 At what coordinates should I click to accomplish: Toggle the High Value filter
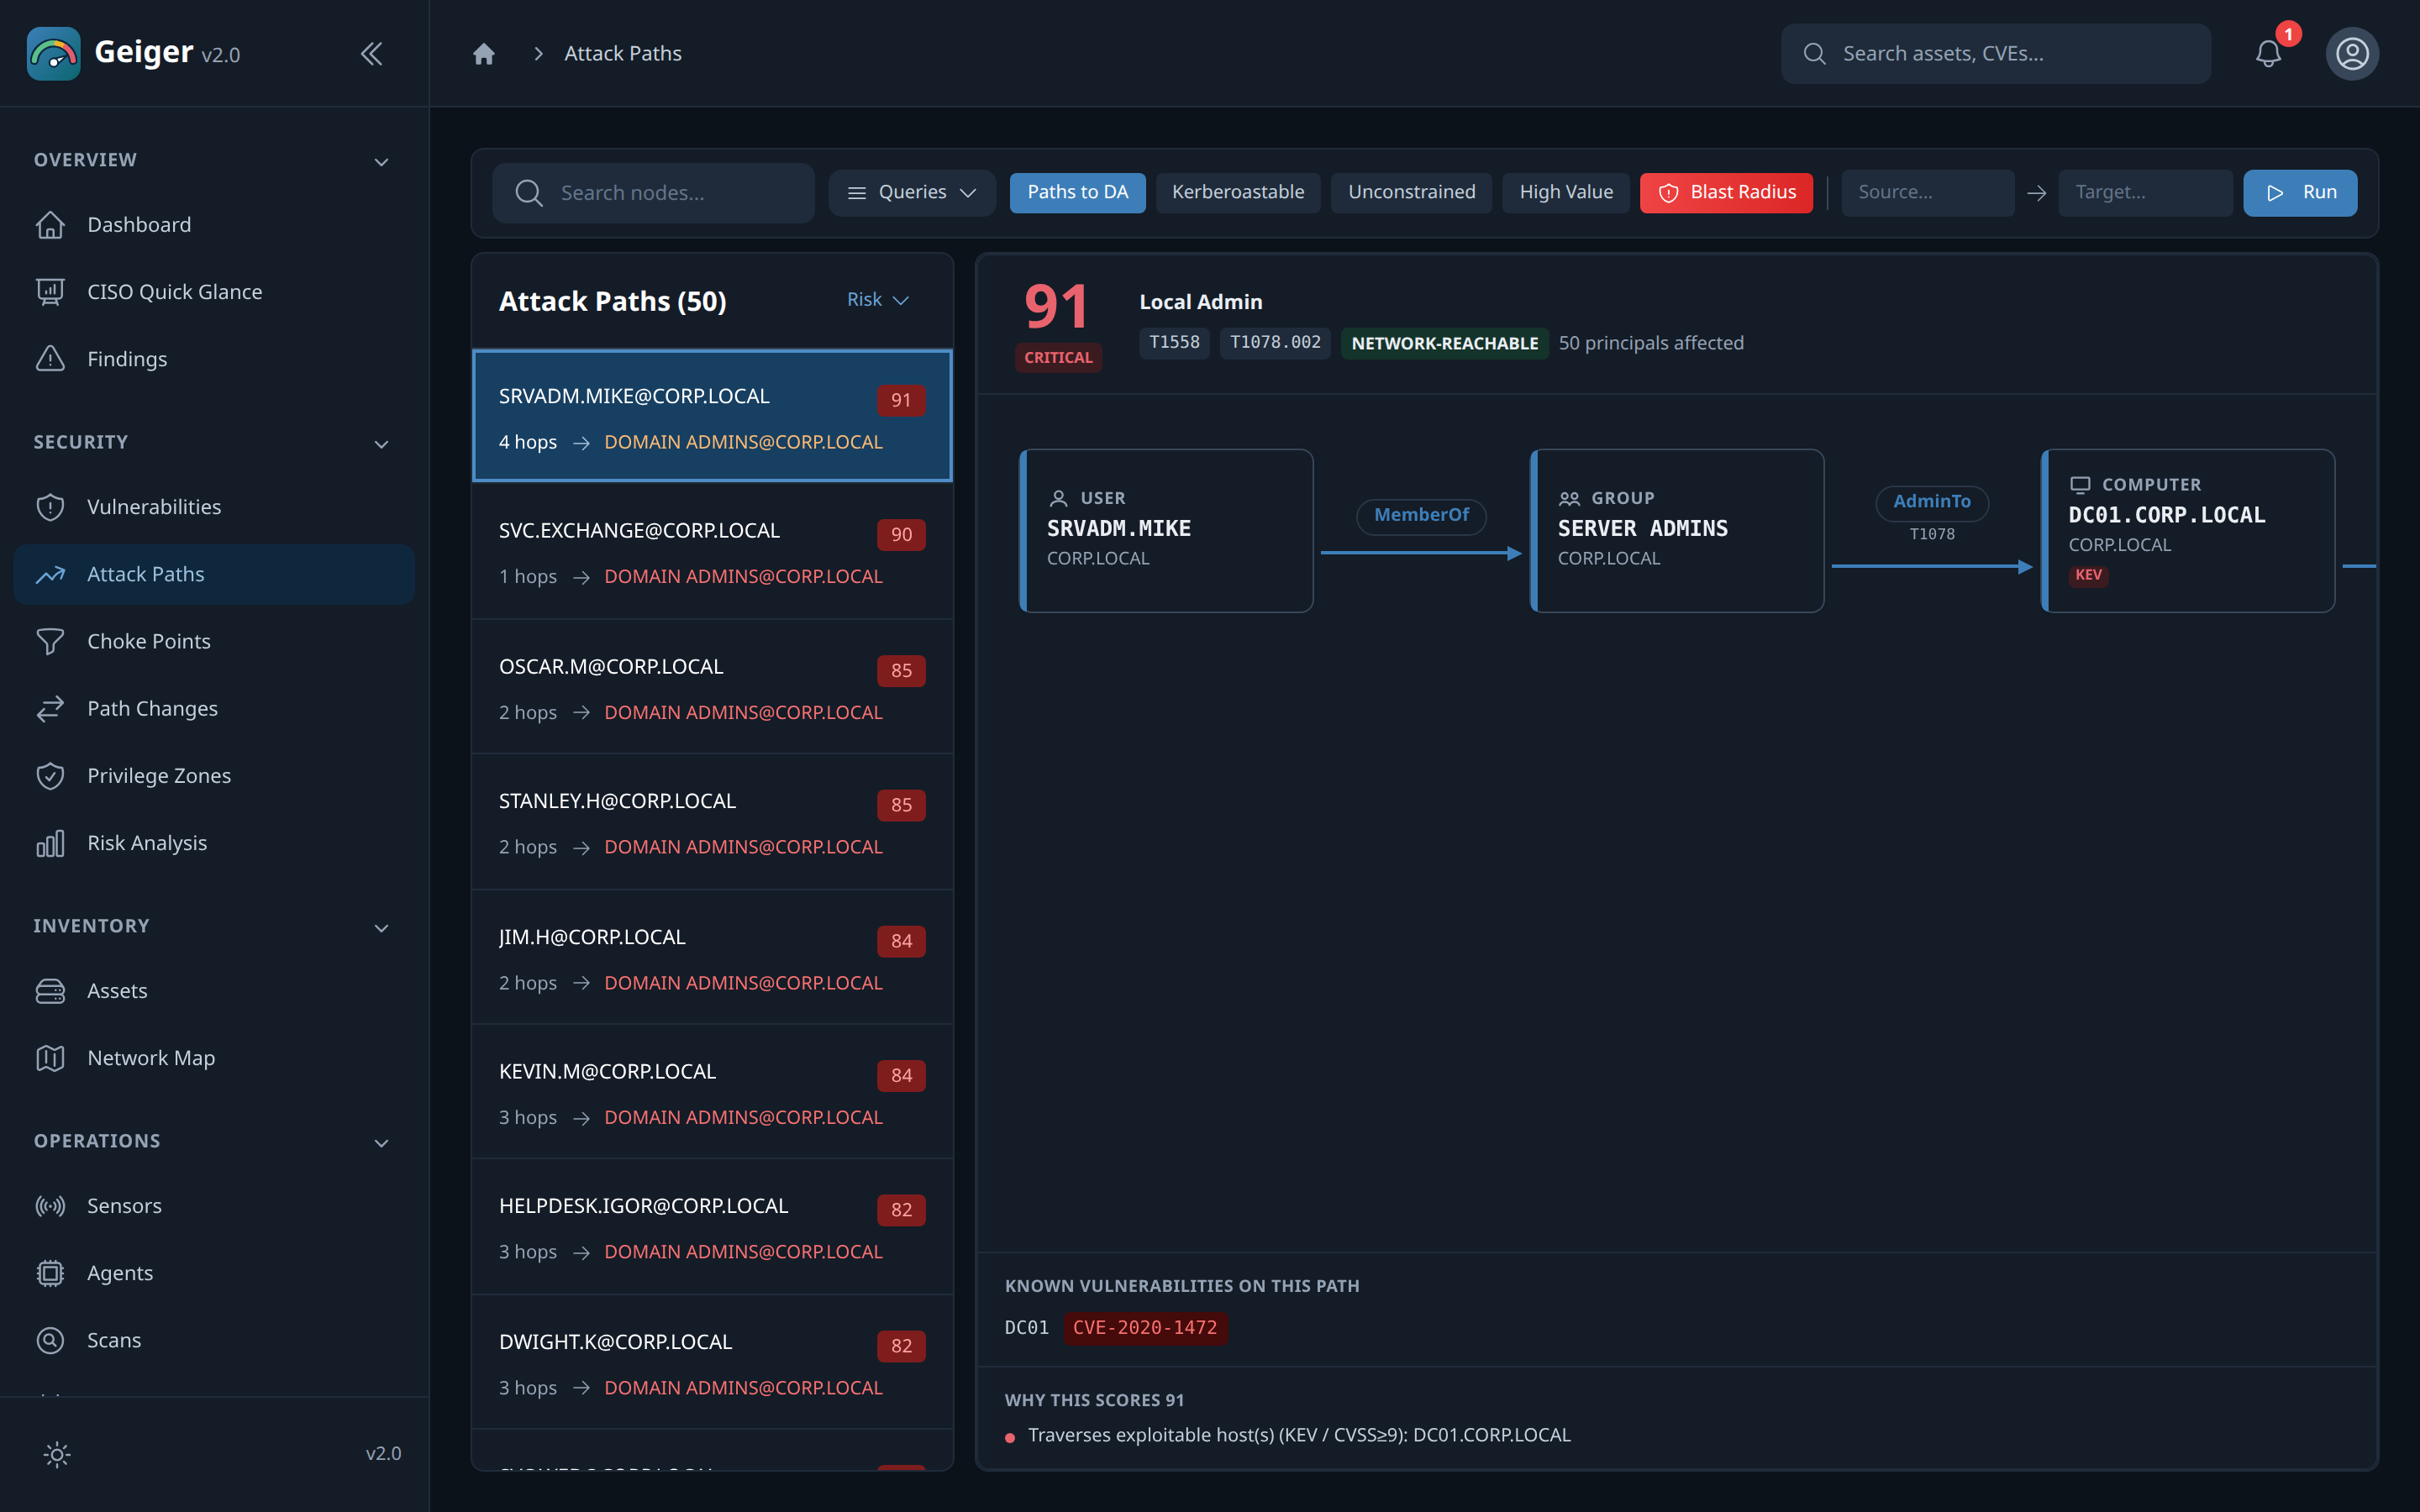point(1566,192)
